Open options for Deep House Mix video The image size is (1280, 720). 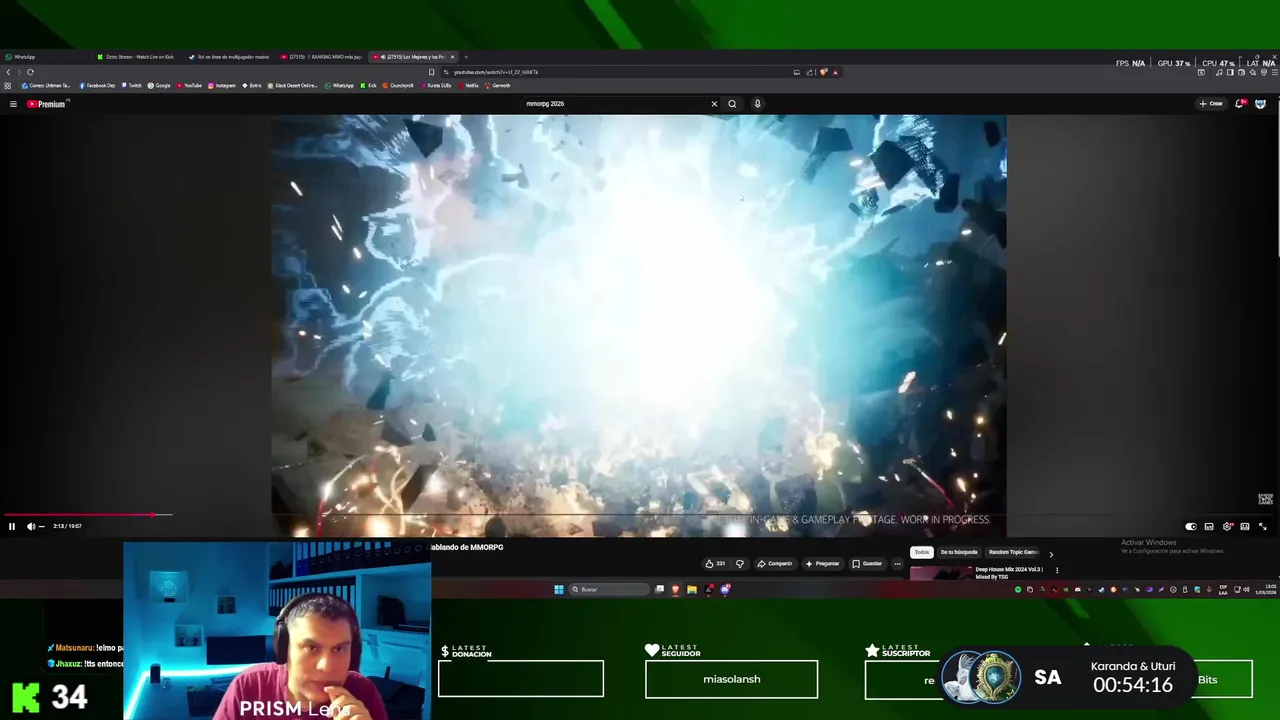[x=1057, y=570]
